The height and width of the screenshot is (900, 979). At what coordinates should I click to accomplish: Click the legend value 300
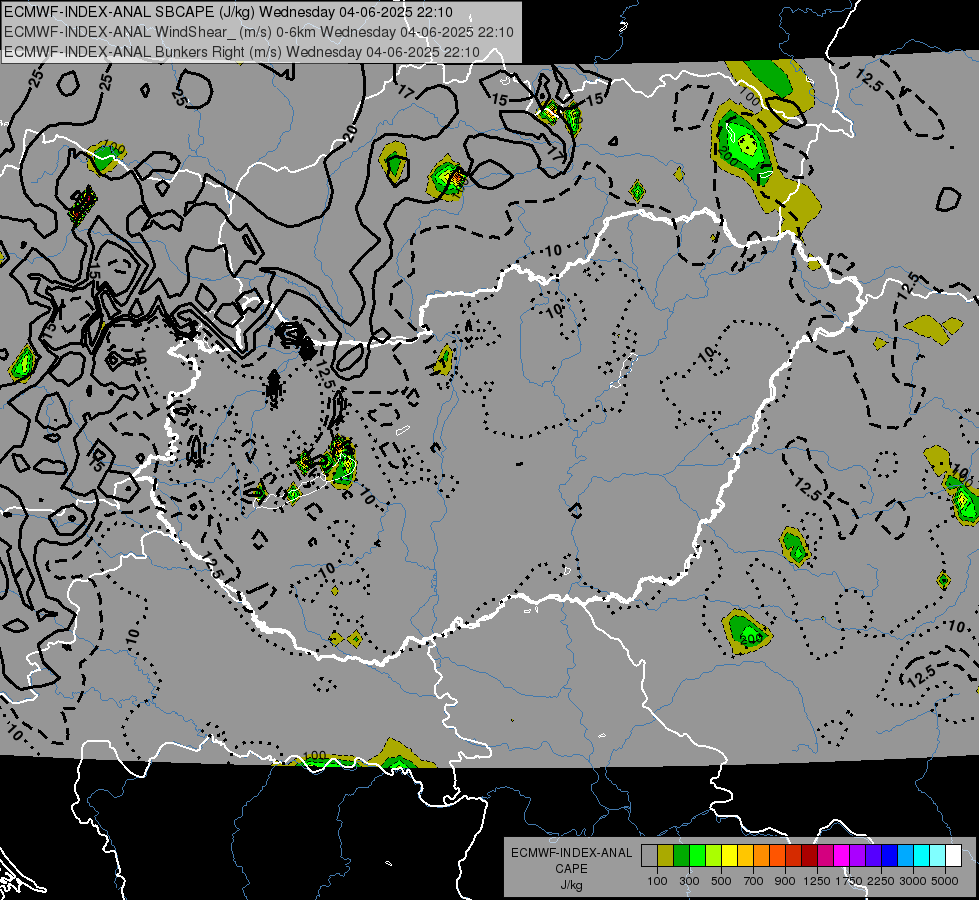689,881
